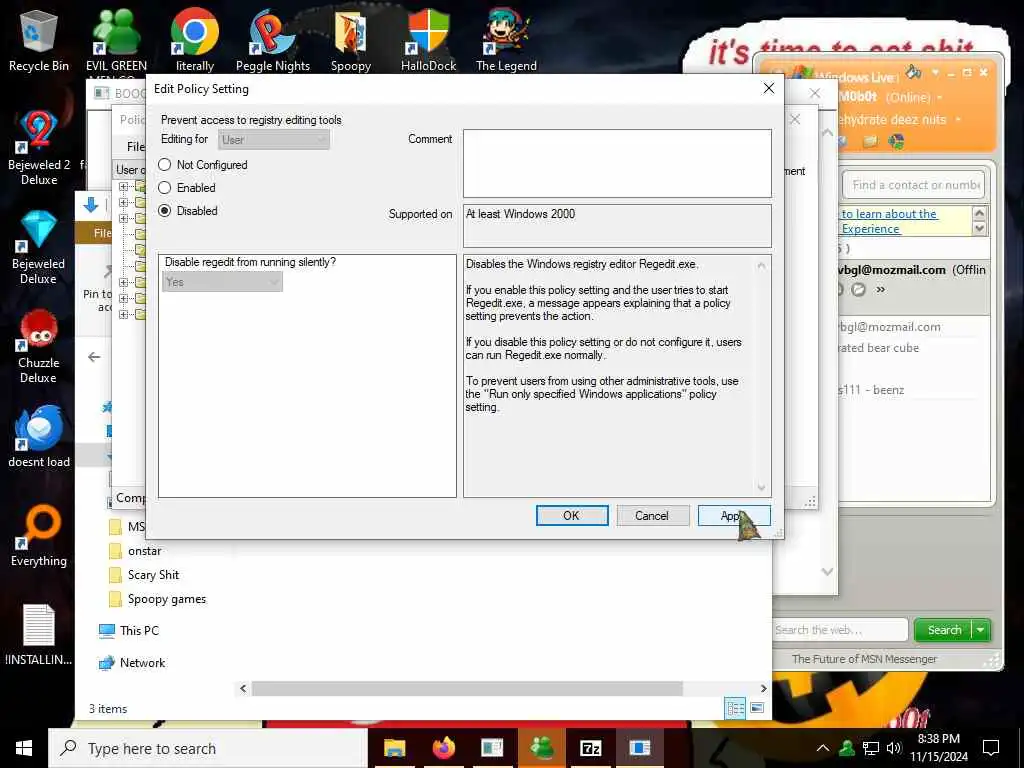Select the Chuzzle Deluxe desktop icon
Screen dimensions: 1024x768
coord(39,346)
